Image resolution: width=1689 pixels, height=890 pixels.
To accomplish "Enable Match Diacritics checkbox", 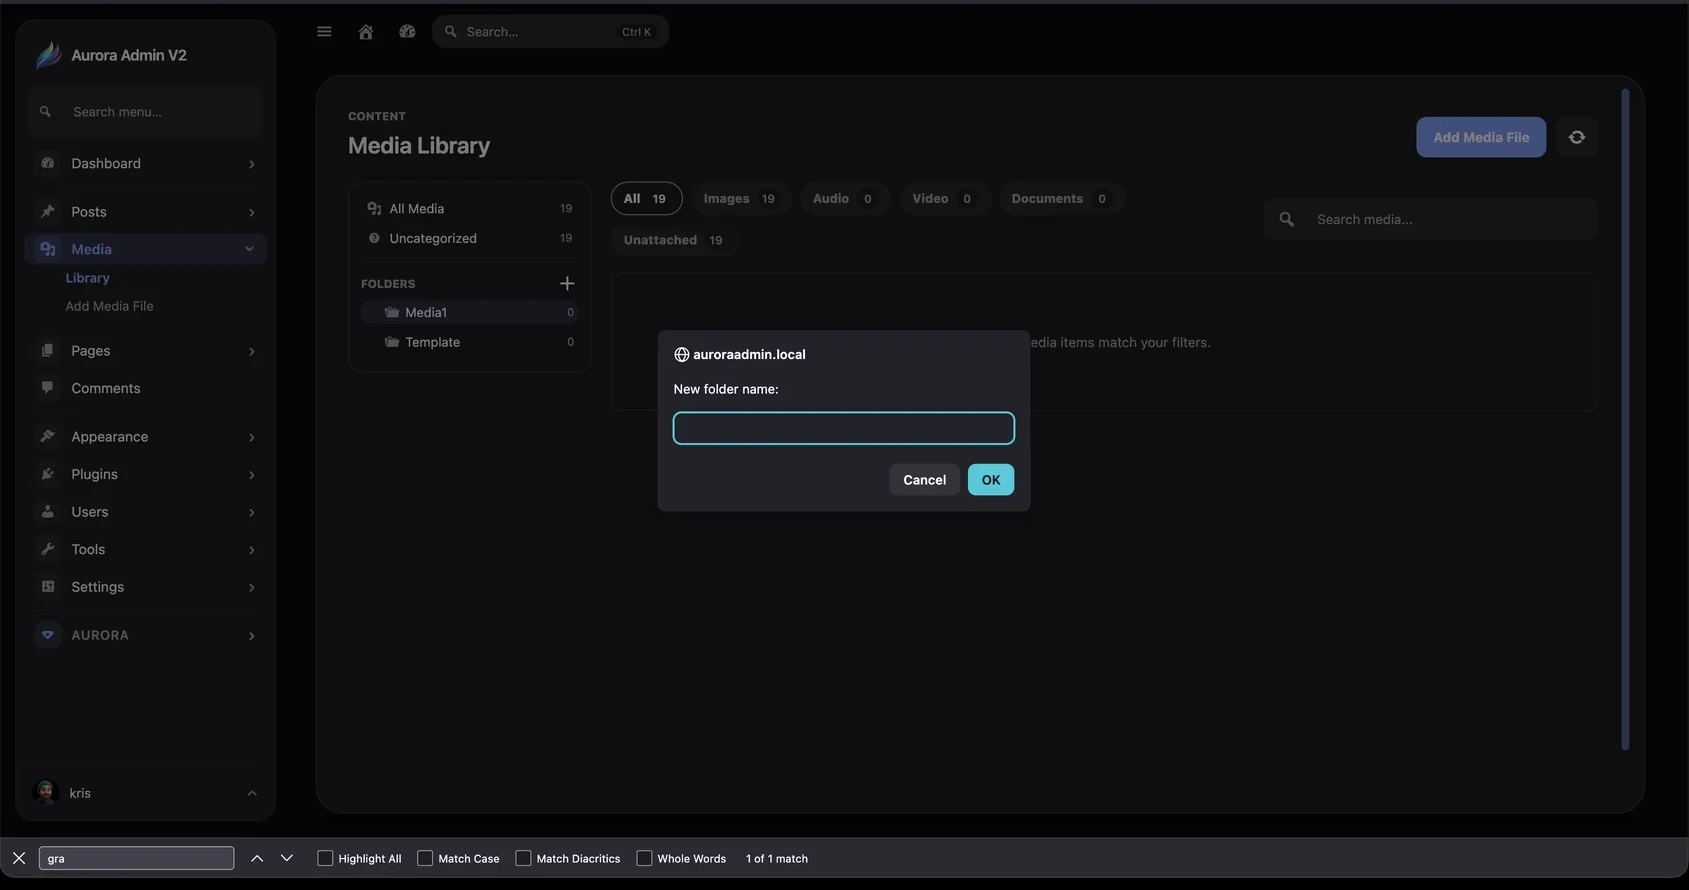I will 523,858.
